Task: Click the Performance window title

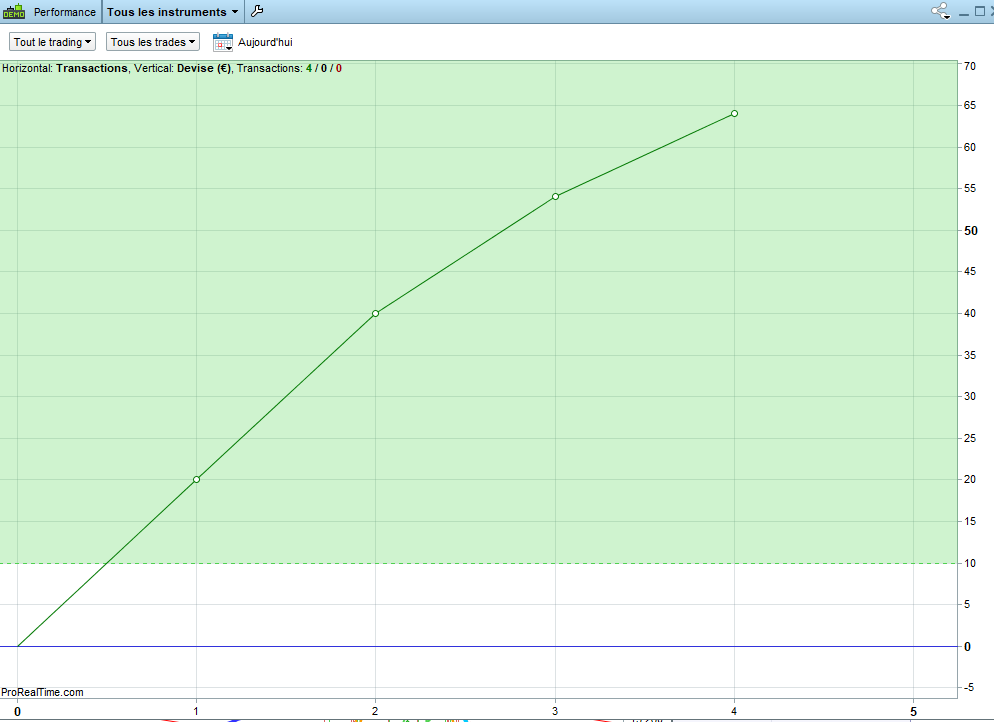Action: (x=65, y=12)
